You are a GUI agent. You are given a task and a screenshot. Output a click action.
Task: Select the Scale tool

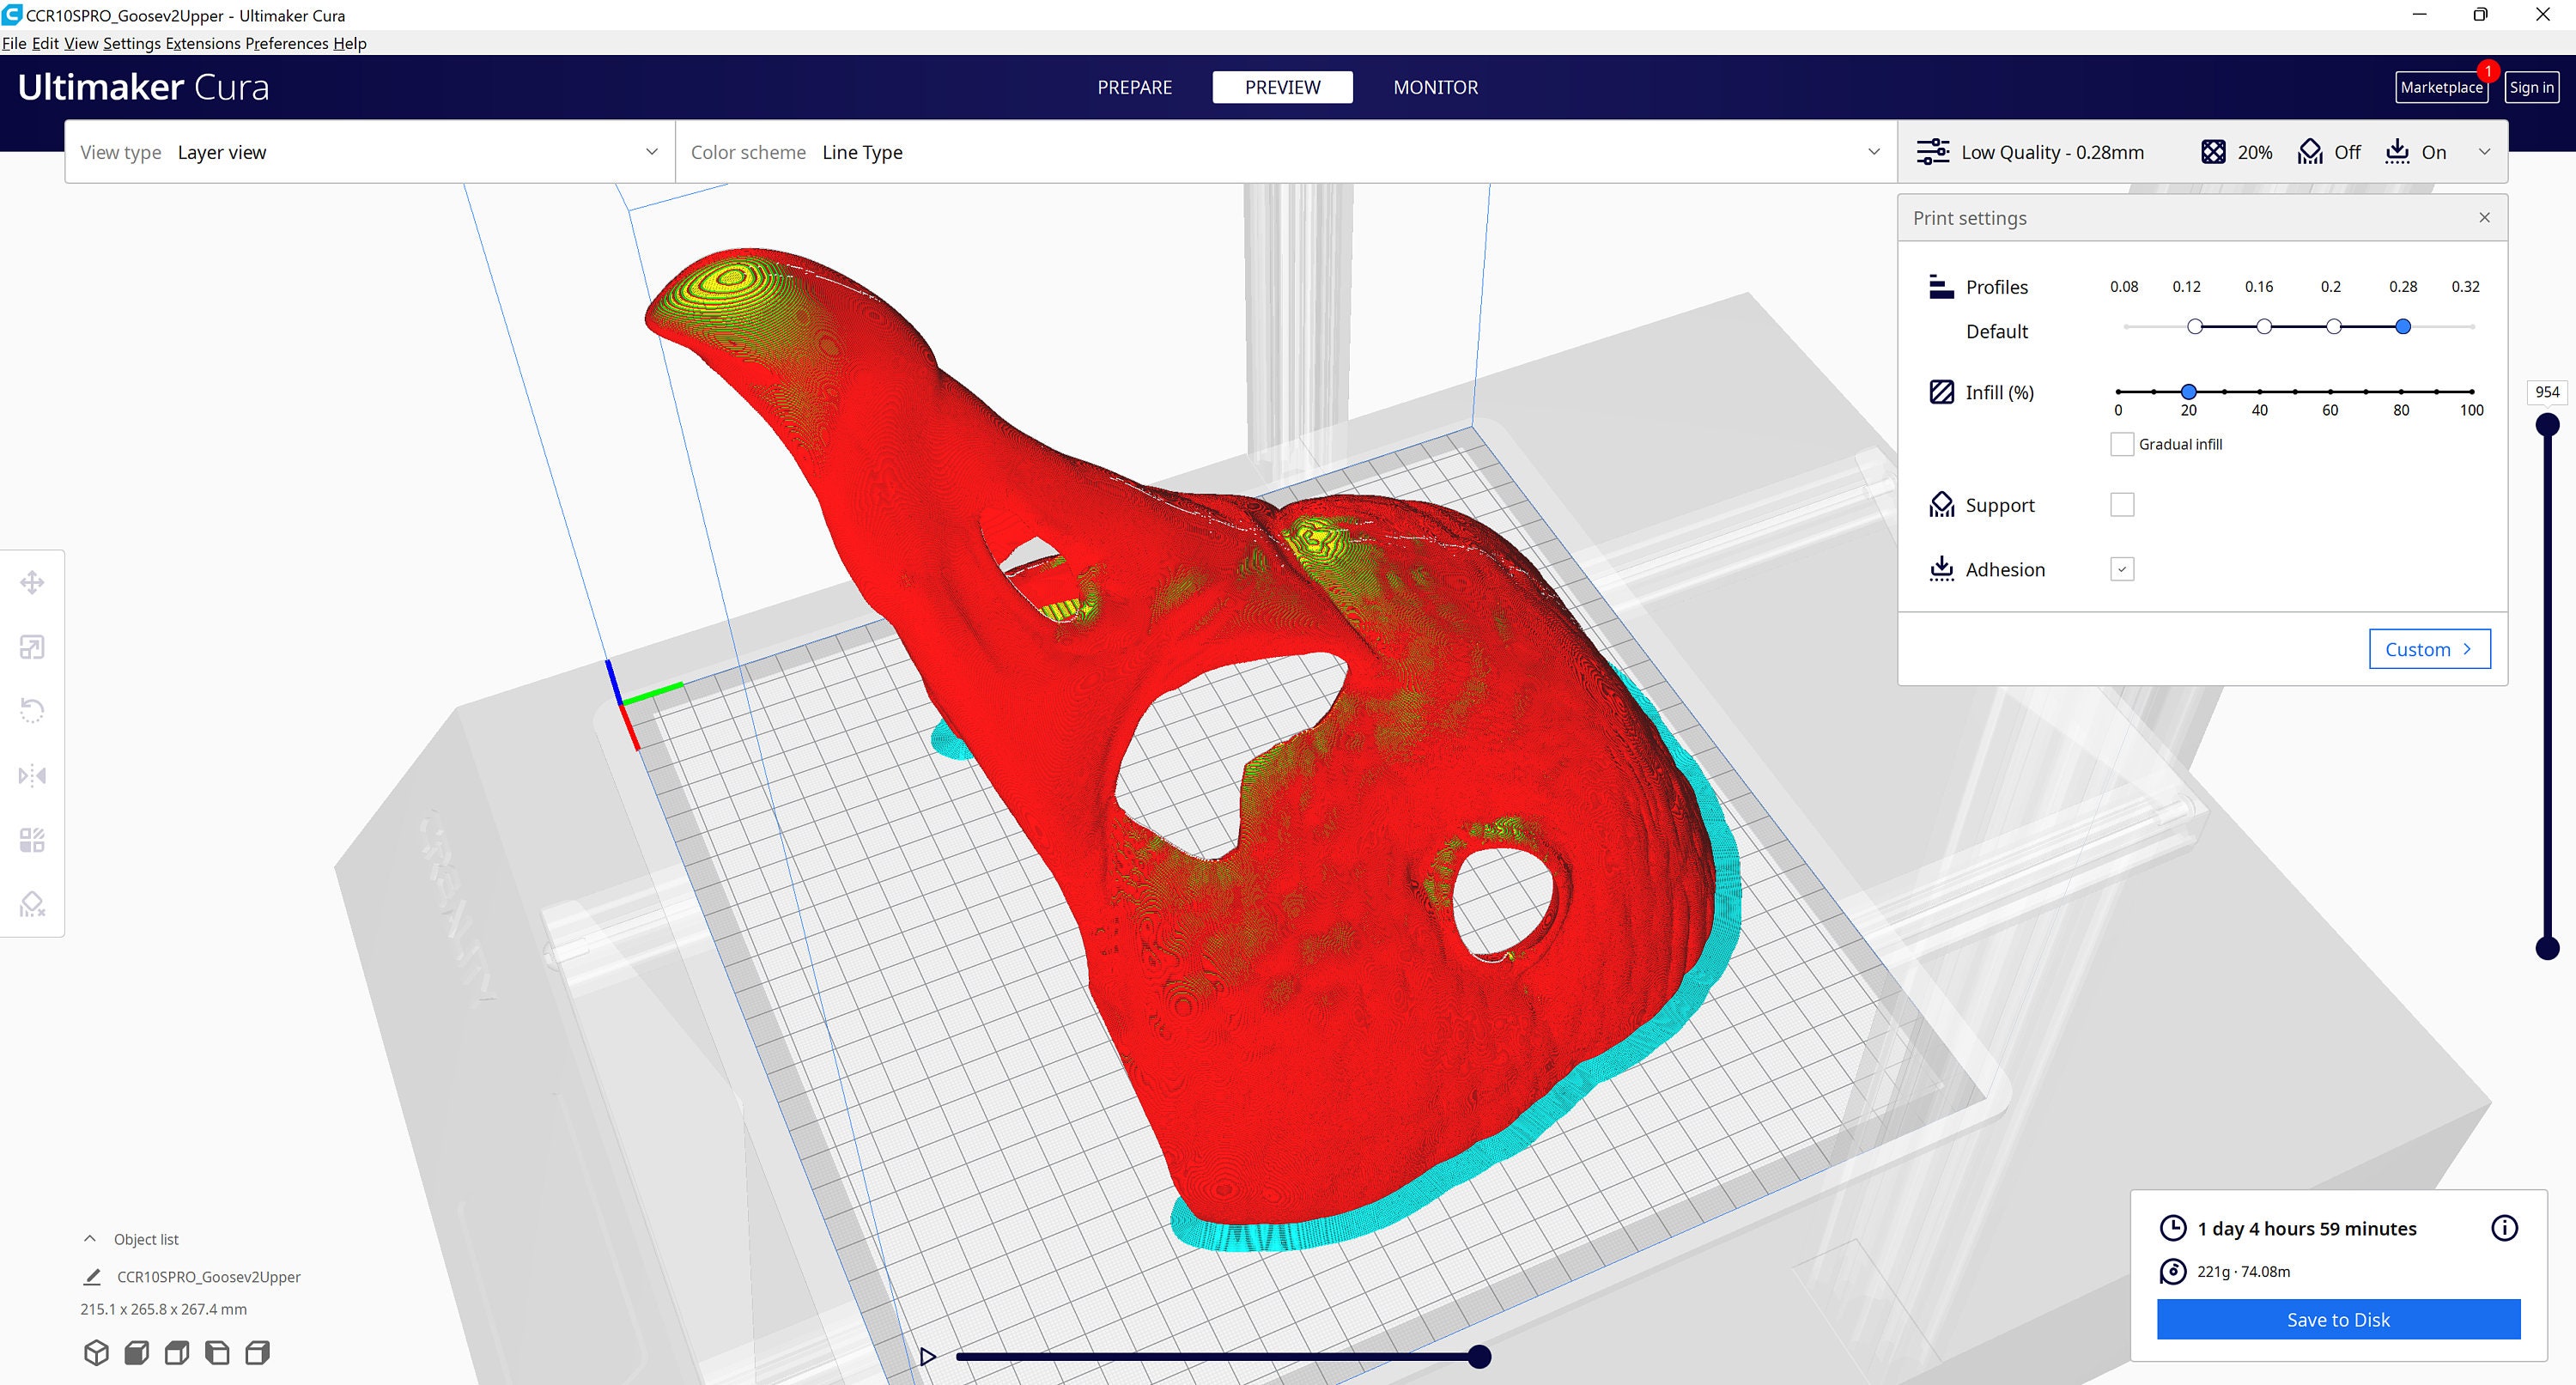click(x=32, y=647)
